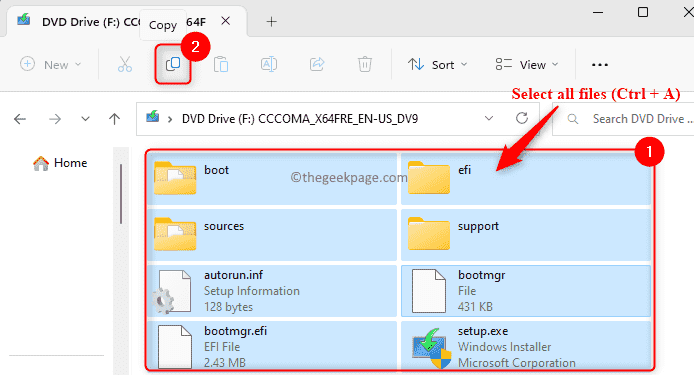Click the navigation pane scrollbar
This screenshot has height=375, width=694.
[x=121, y=194]
